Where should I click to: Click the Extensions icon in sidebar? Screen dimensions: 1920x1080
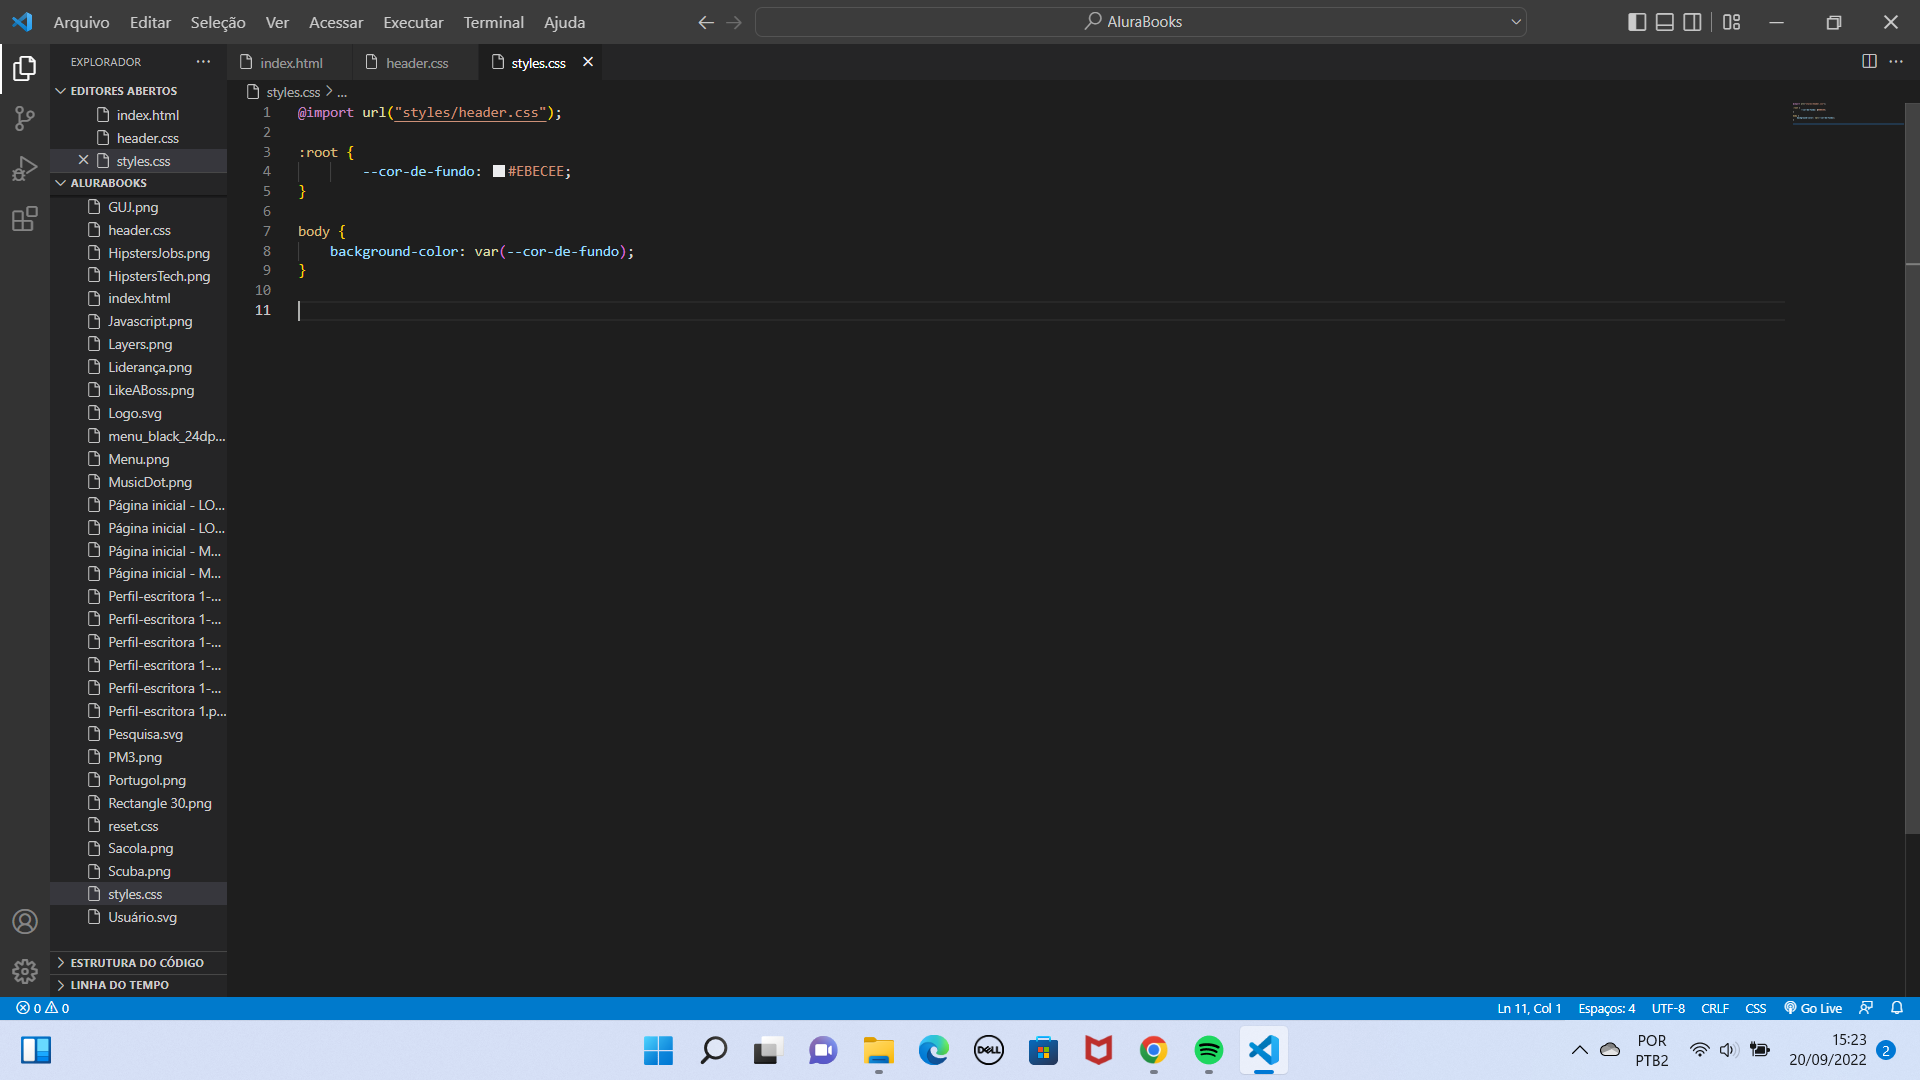25,219
